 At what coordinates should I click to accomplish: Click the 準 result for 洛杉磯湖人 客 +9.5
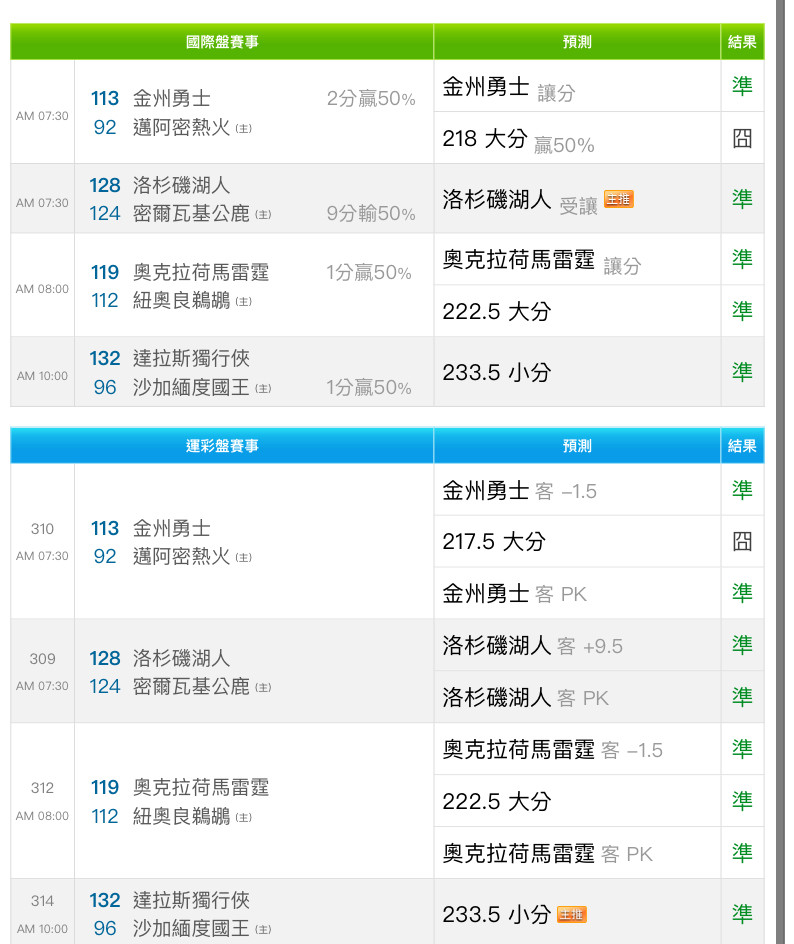tap(742, 645)
